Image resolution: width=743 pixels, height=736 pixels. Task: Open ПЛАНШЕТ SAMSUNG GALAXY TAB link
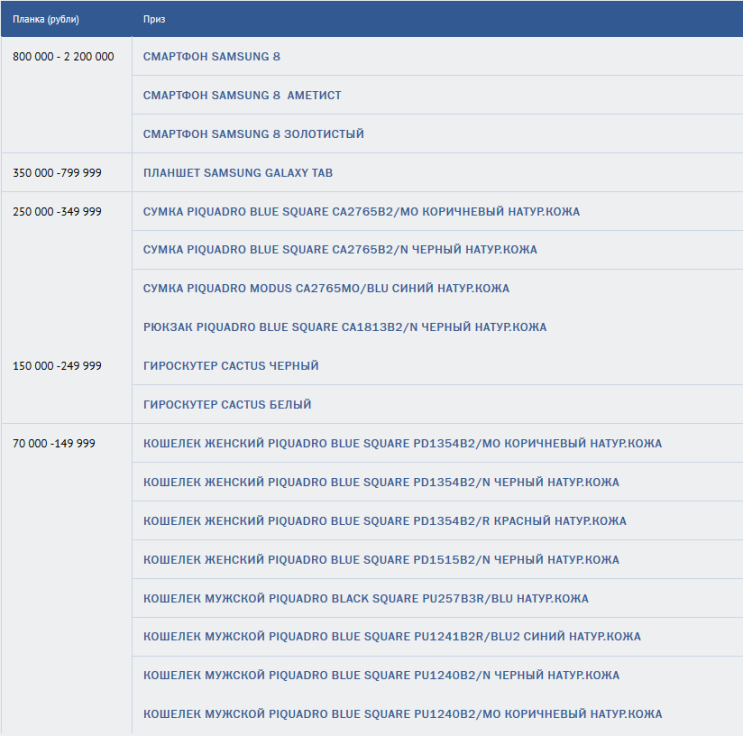[x=238, y=173]
